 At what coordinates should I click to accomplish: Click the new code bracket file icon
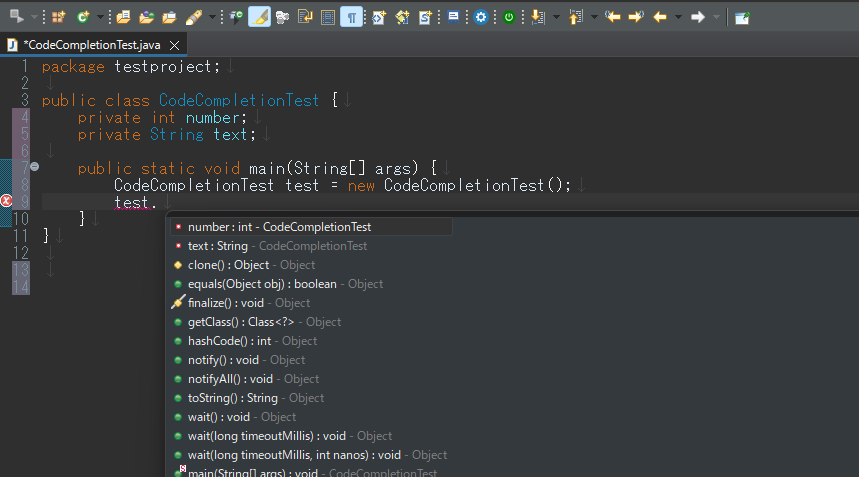click(x=379, y=18)
